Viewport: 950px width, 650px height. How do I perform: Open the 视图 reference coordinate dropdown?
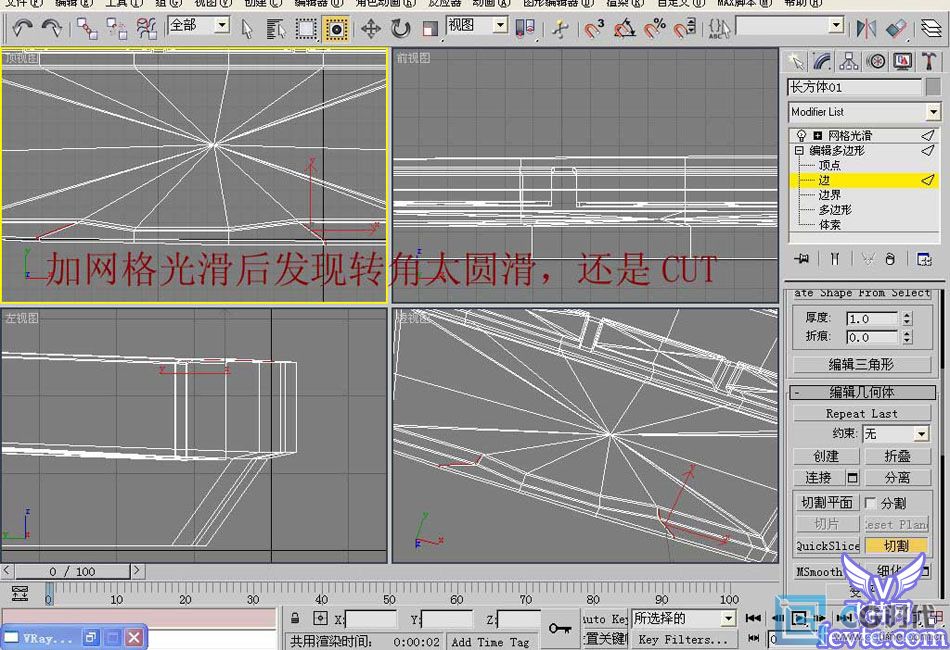click(x=500, y=25)
